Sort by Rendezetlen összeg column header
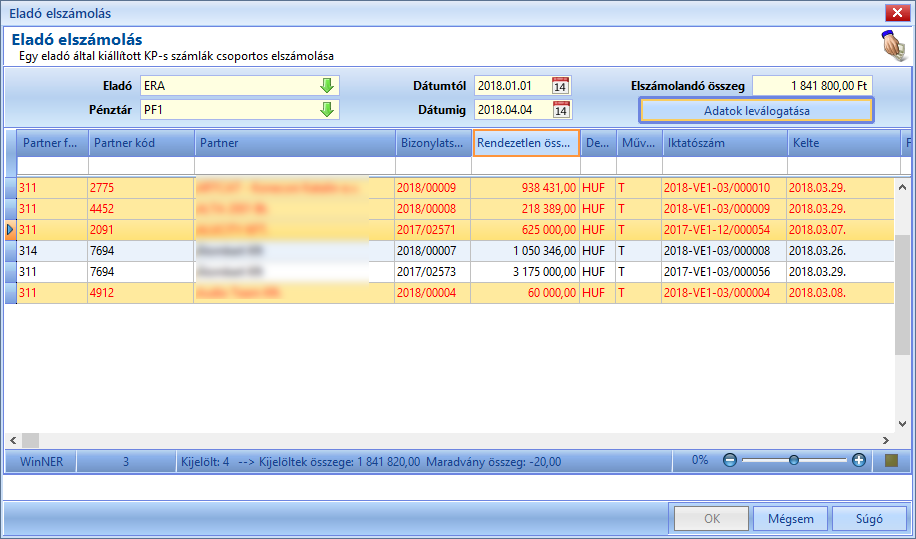Screen dimensions: 916x539 click(526, 143)
